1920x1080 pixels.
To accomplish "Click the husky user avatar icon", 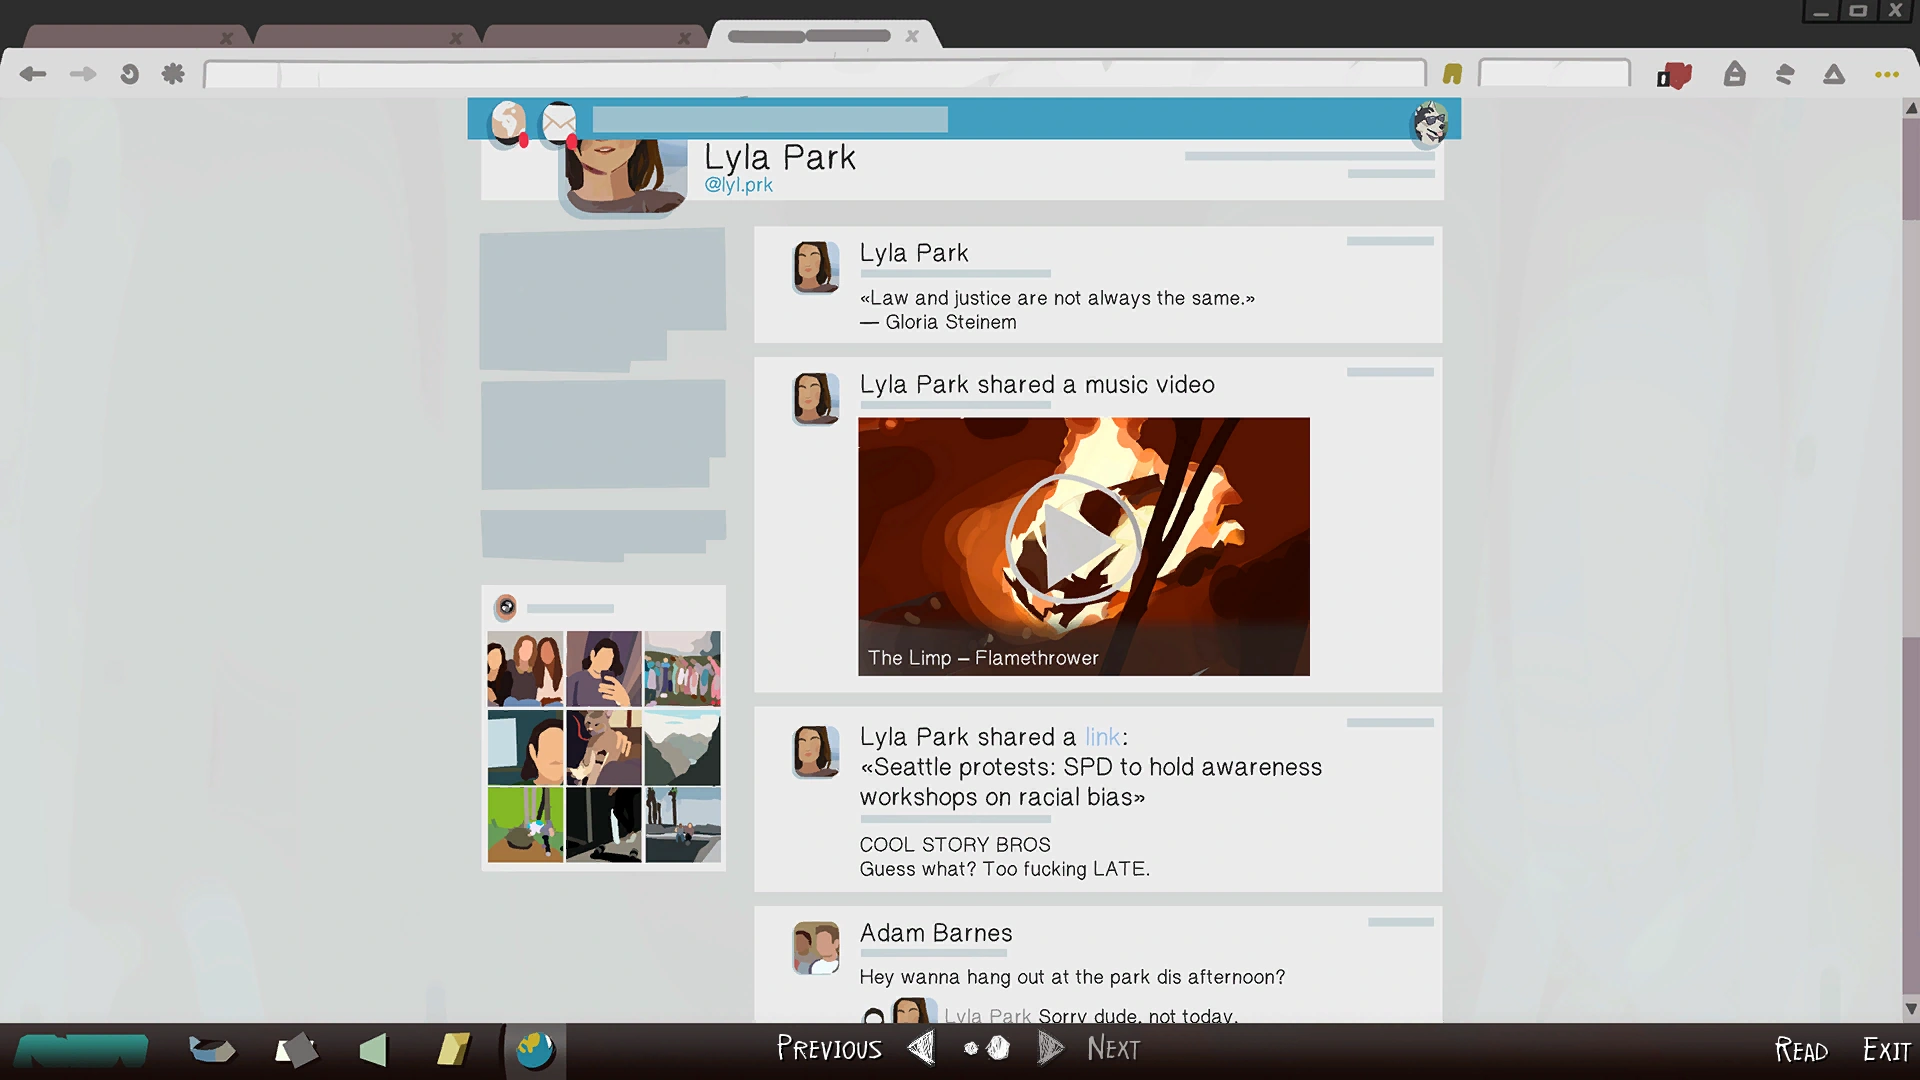I will [x=1430, y=124].
